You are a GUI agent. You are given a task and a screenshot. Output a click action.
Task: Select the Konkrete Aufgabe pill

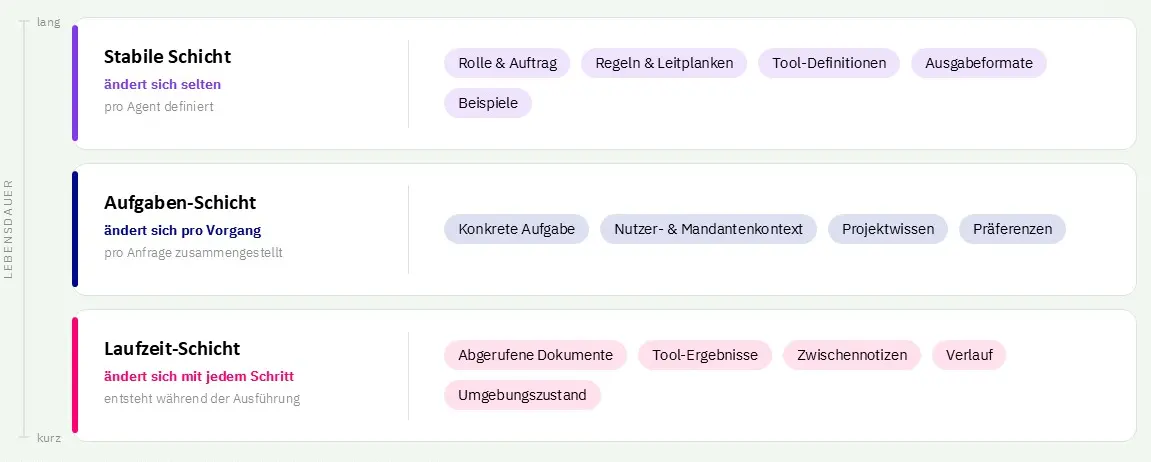point(516,229)
